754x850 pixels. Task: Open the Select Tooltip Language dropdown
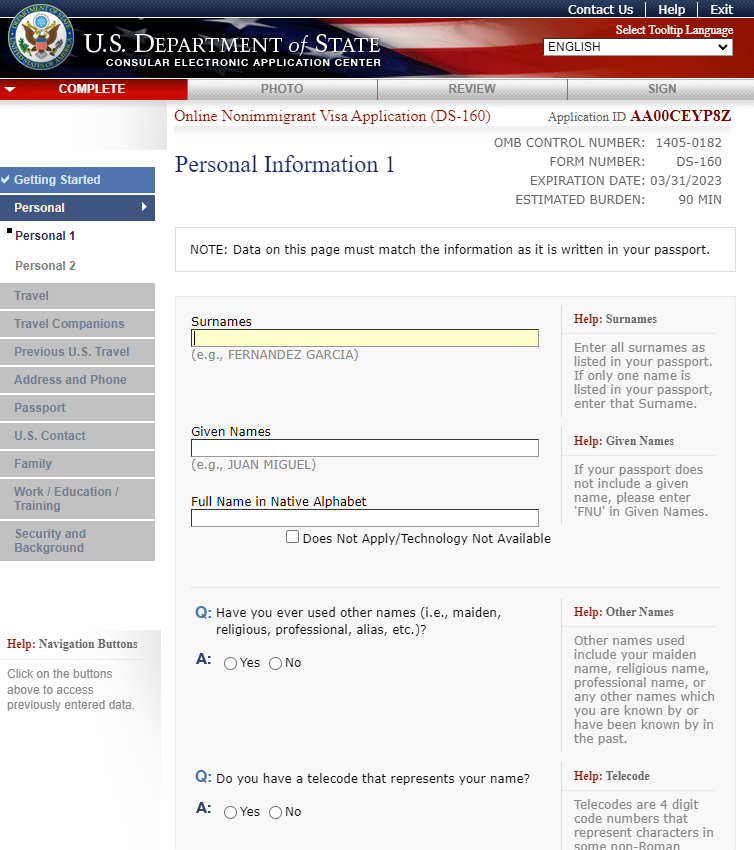pyautogui.click(x=637, y=47)
